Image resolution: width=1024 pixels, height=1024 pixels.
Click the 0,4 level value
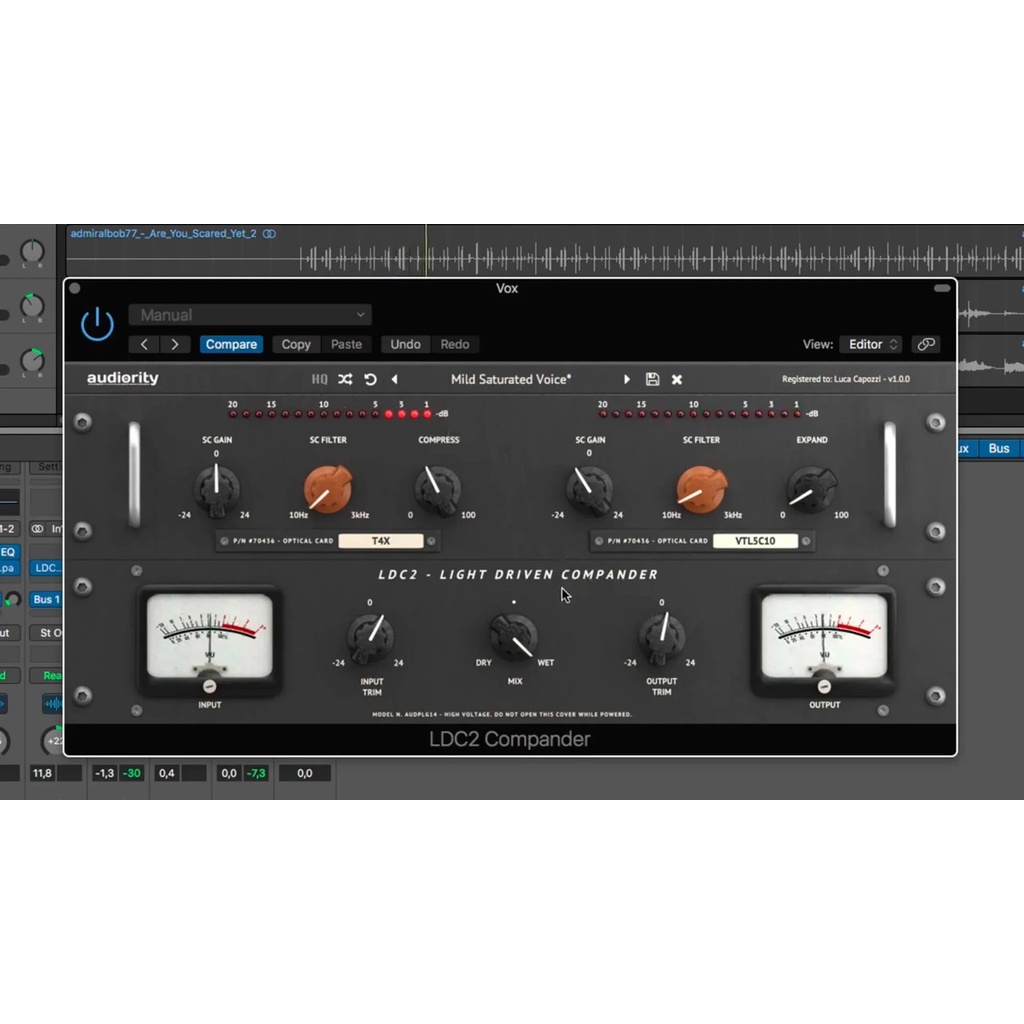[167, 773]
